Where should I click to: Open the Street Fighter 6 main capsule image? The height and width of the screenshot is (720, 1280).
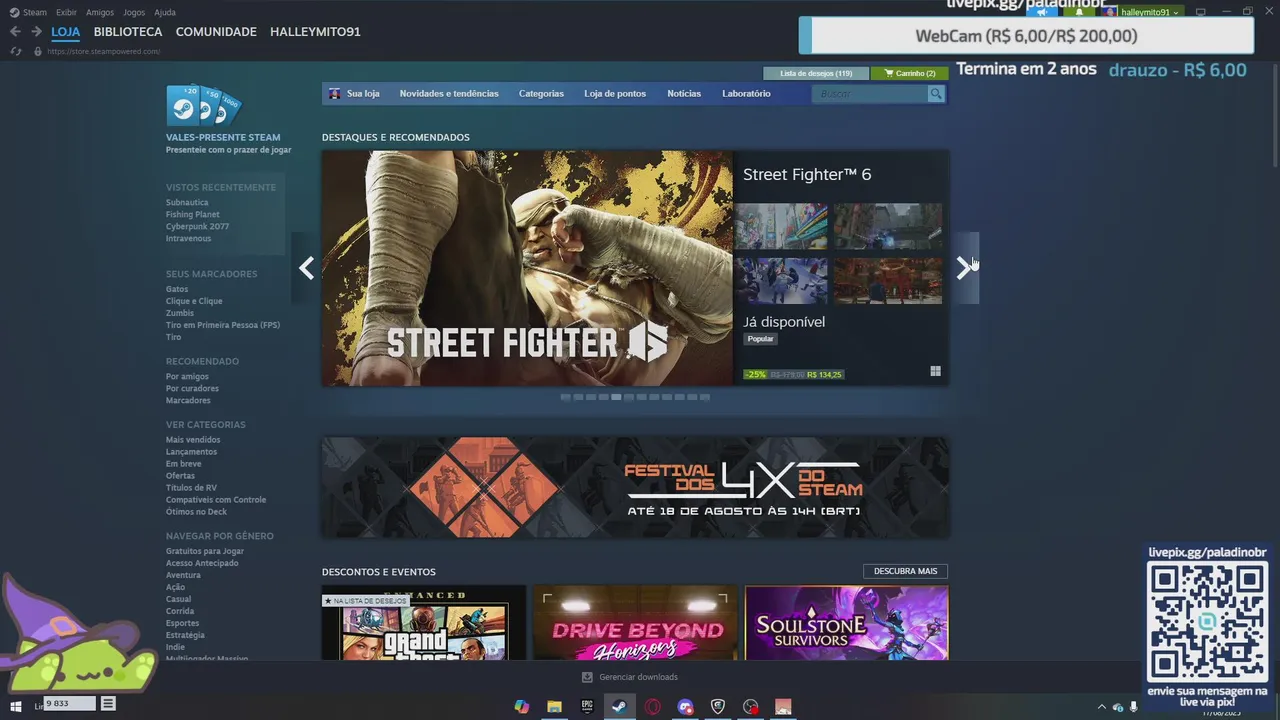[x=527, y=268]
